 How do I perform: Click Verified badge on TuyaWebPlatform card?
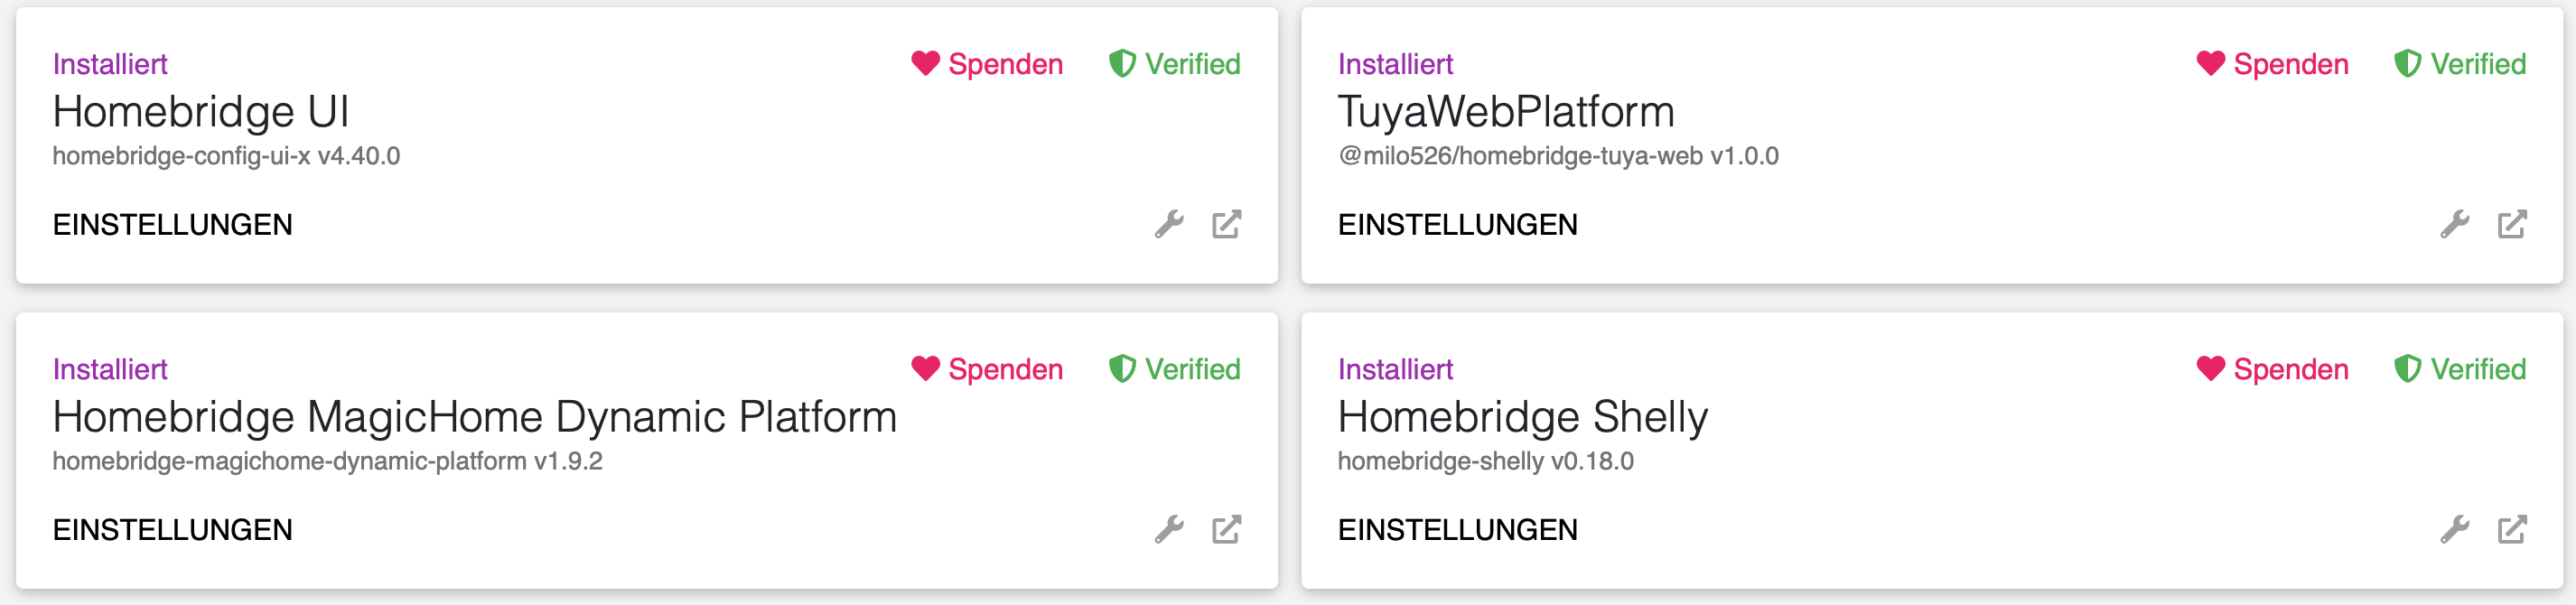2460,64
